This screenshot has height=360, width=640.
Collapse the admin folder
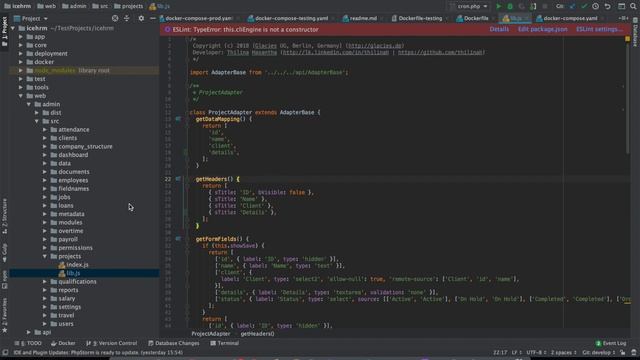point(29,104)
